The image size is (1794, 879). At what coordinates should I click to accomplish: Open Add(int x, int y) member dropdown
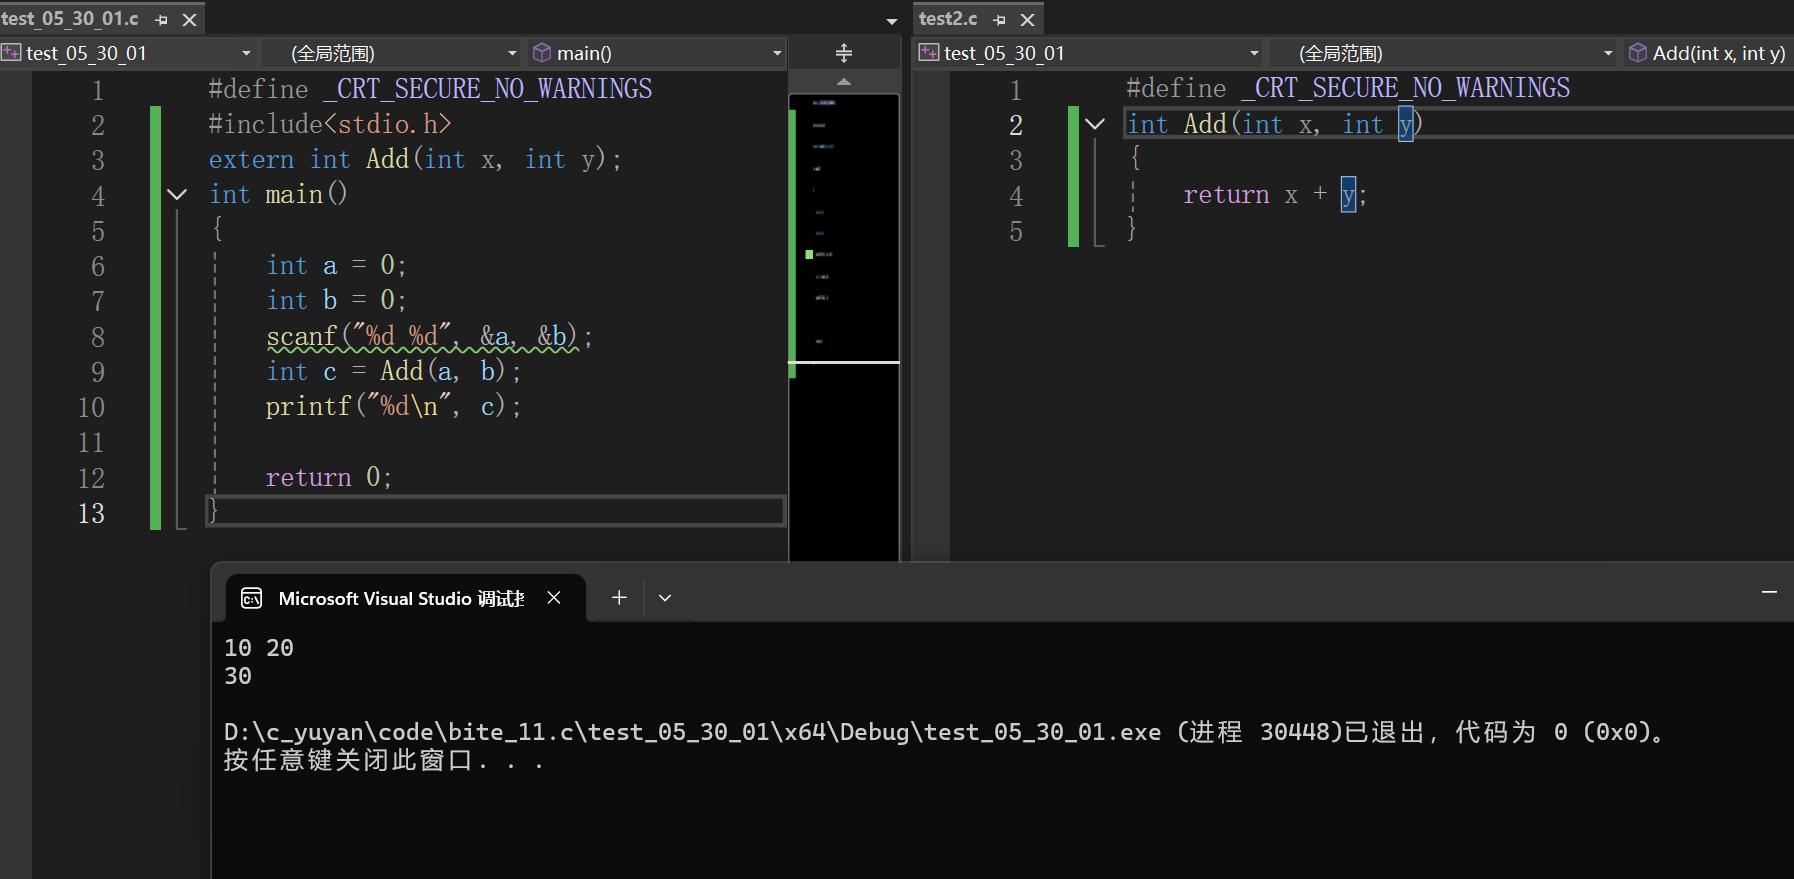(1708, 53)
